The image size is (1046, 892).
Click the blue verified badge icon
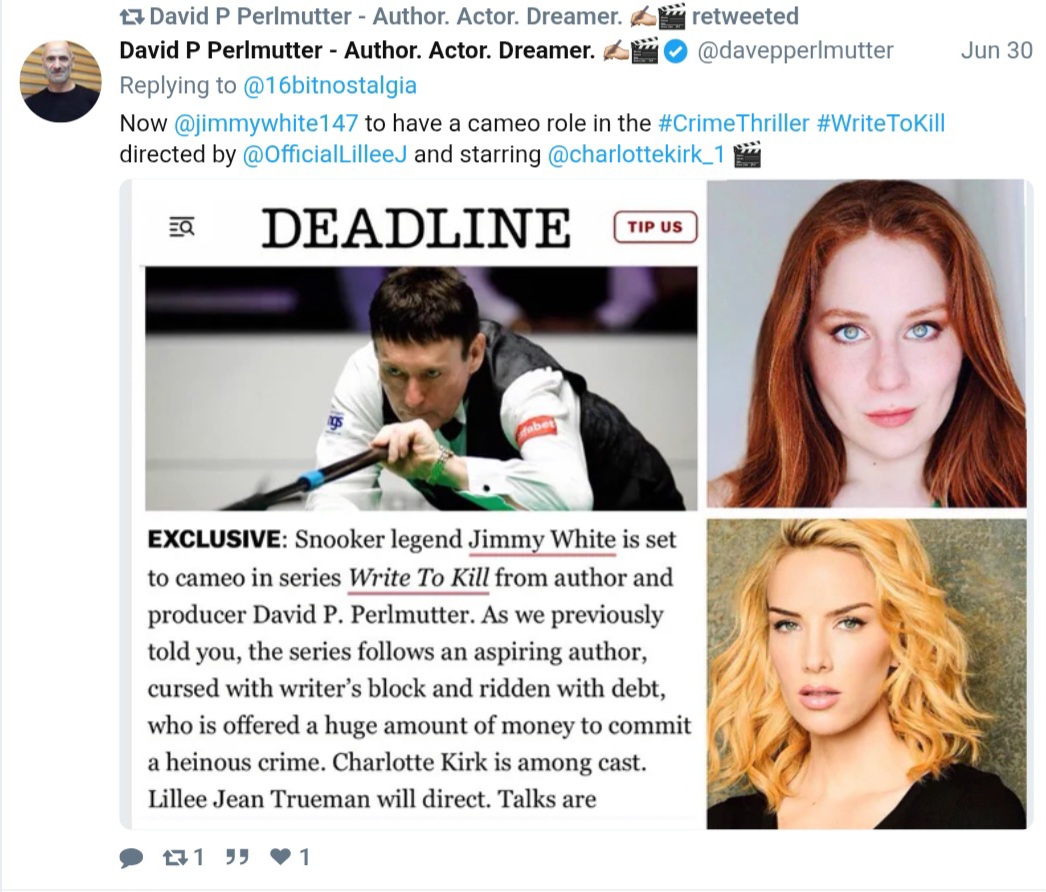point(676,51)
